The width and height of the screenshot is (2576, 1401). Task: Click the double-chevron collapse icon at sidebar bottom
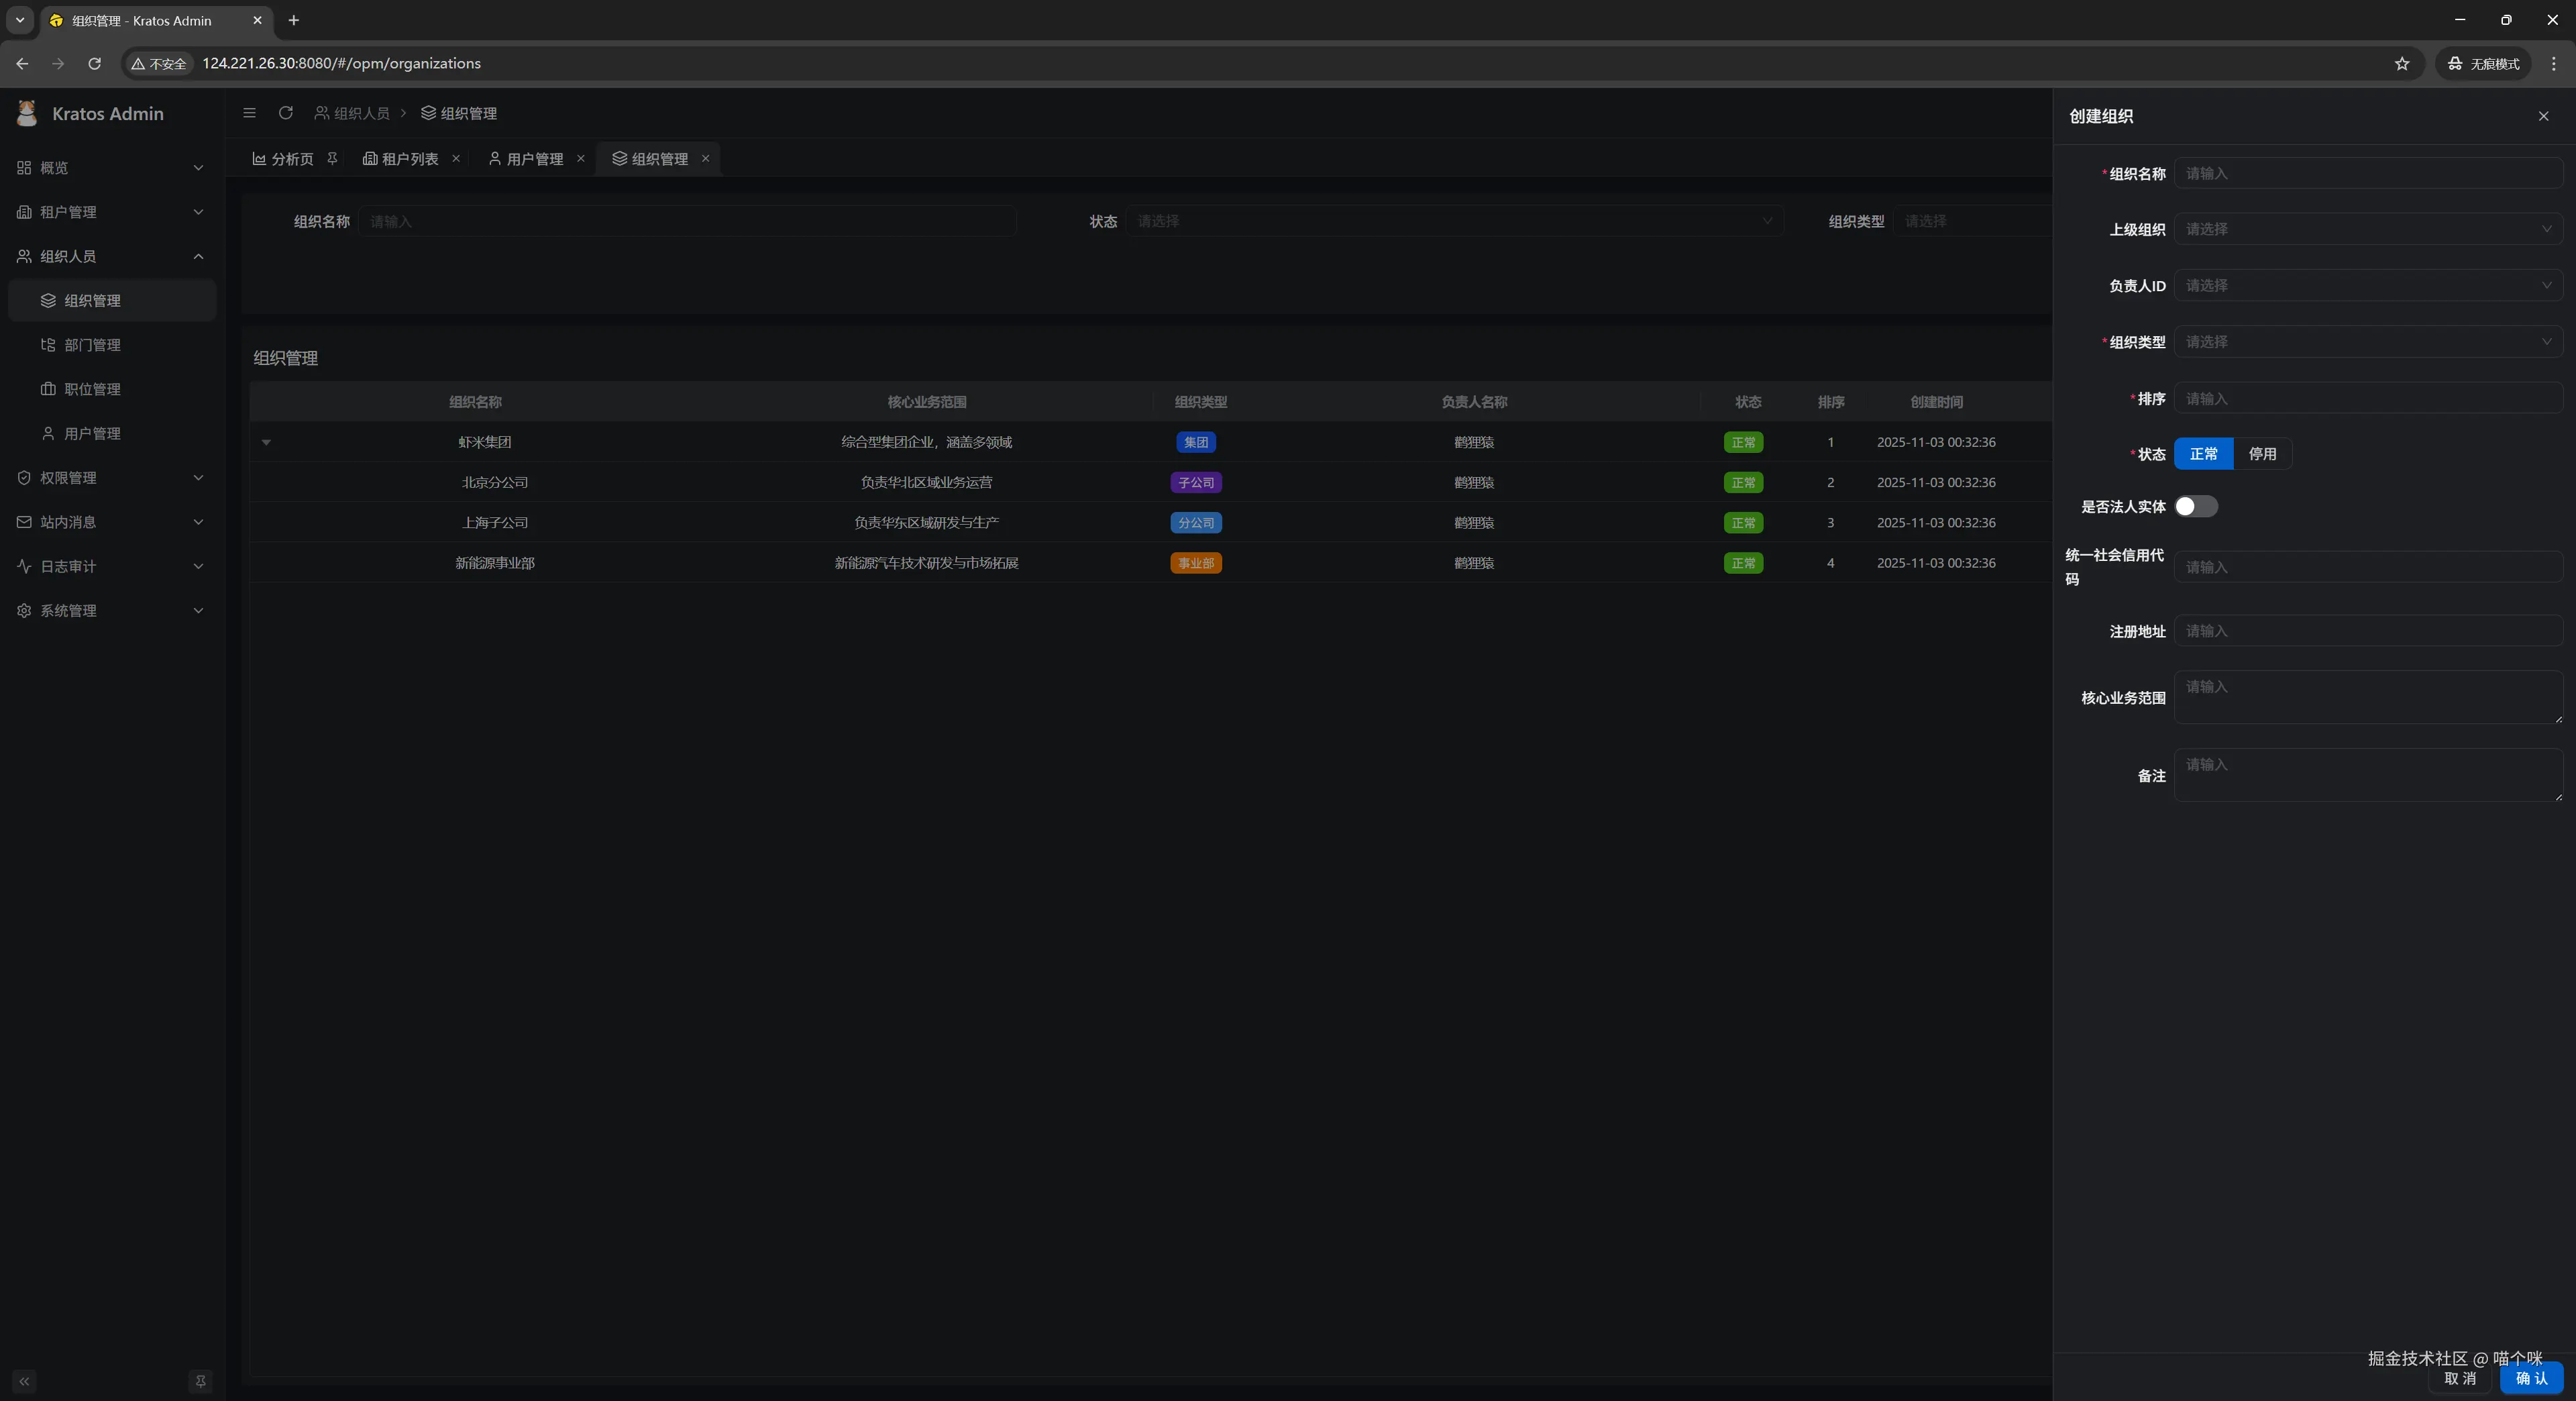(x=24, y=1381)
